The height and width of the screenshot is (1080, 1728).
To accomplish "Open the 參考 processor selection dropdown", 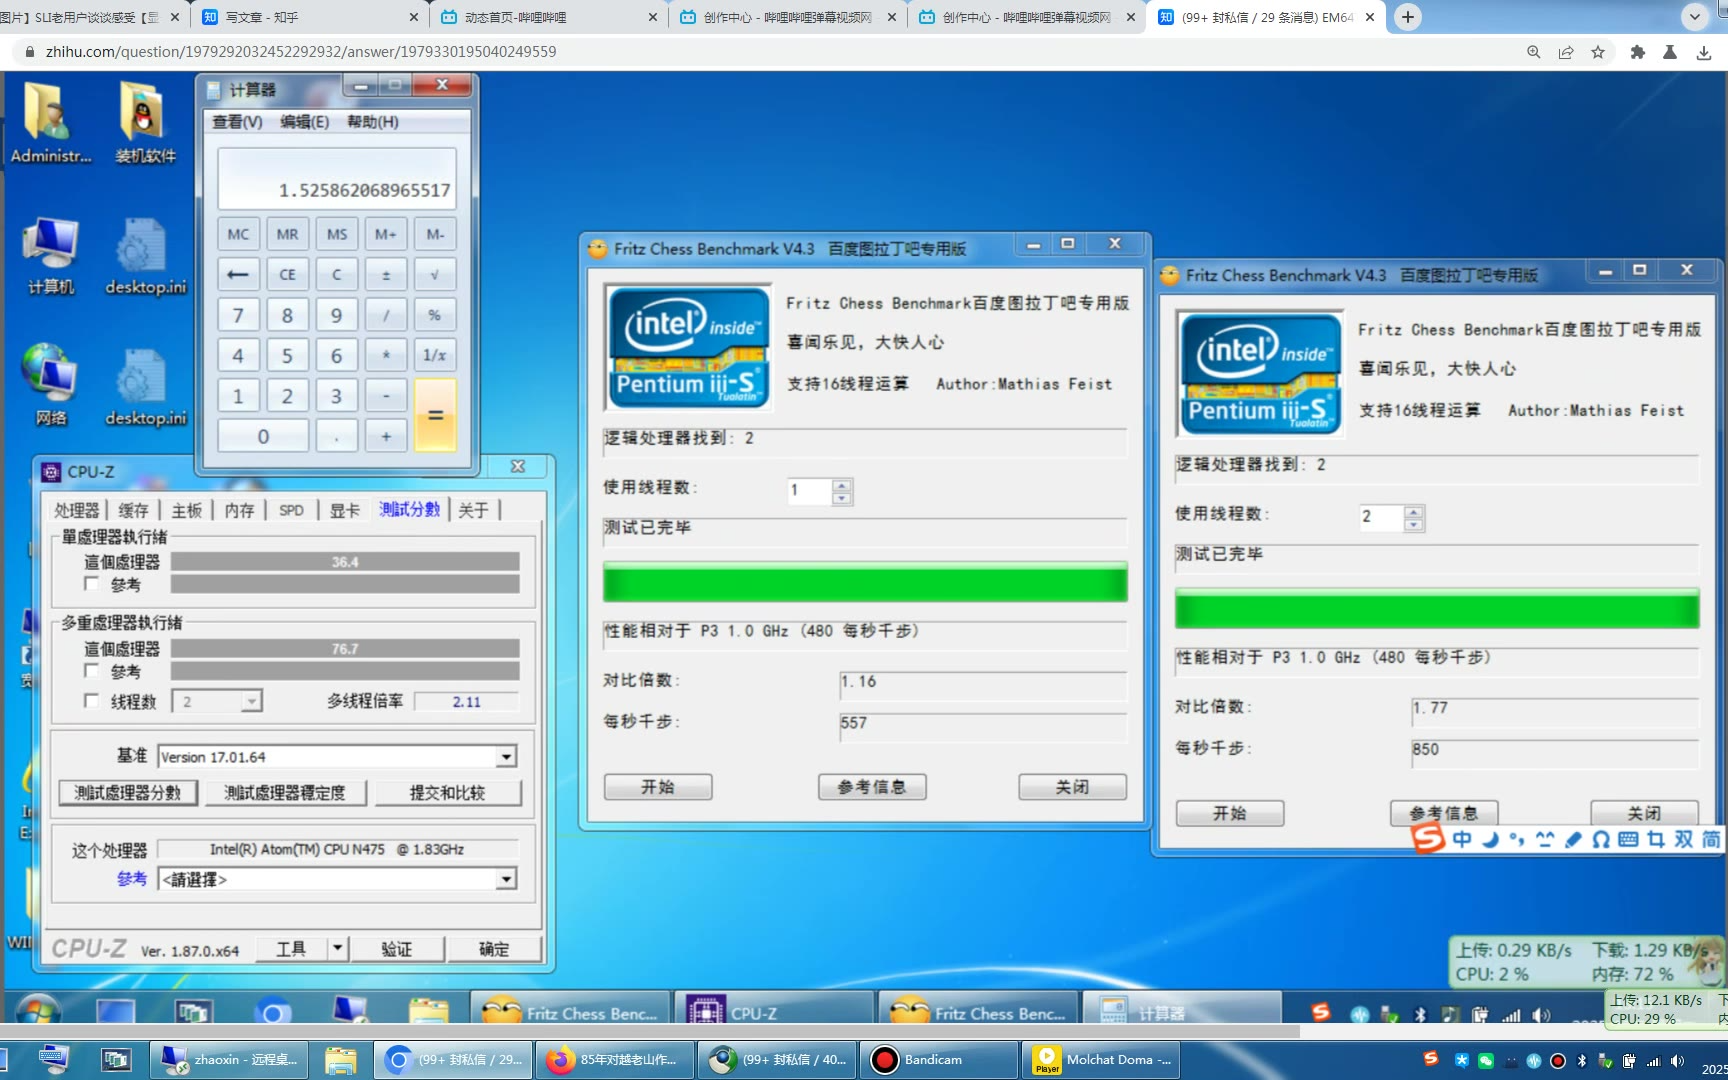I will 506,879.
